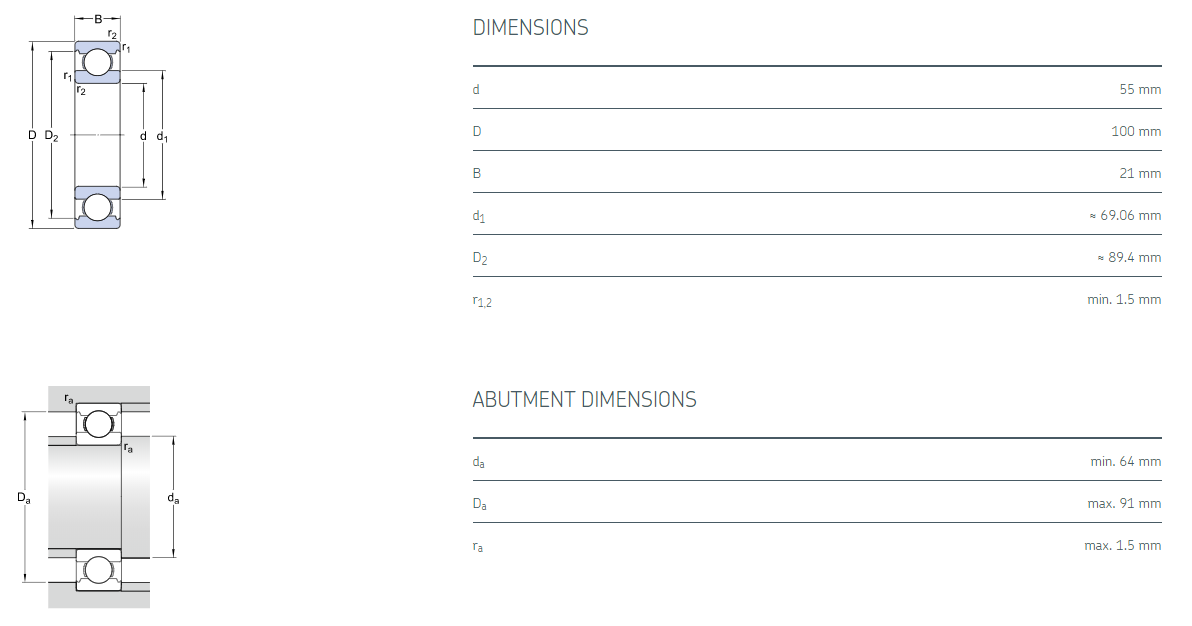Click the 55 mm bore value
Screen dimensions: 1192x626
(1140, 89)
